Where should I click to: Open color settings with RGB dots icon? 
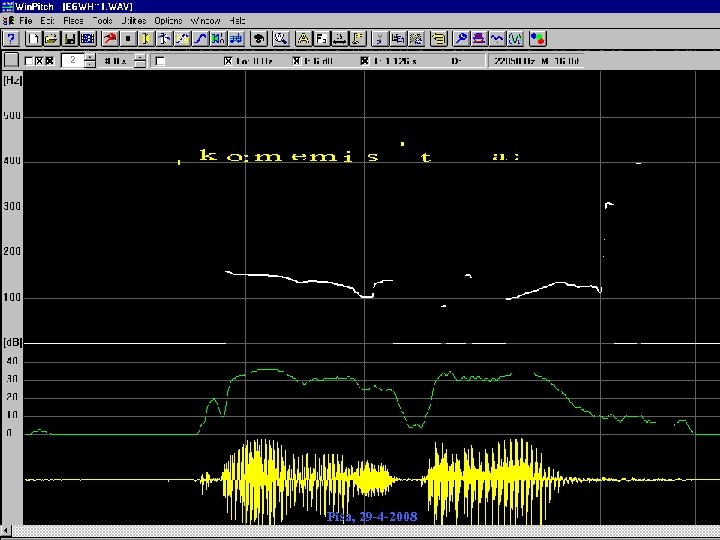(x=537, y=39)
